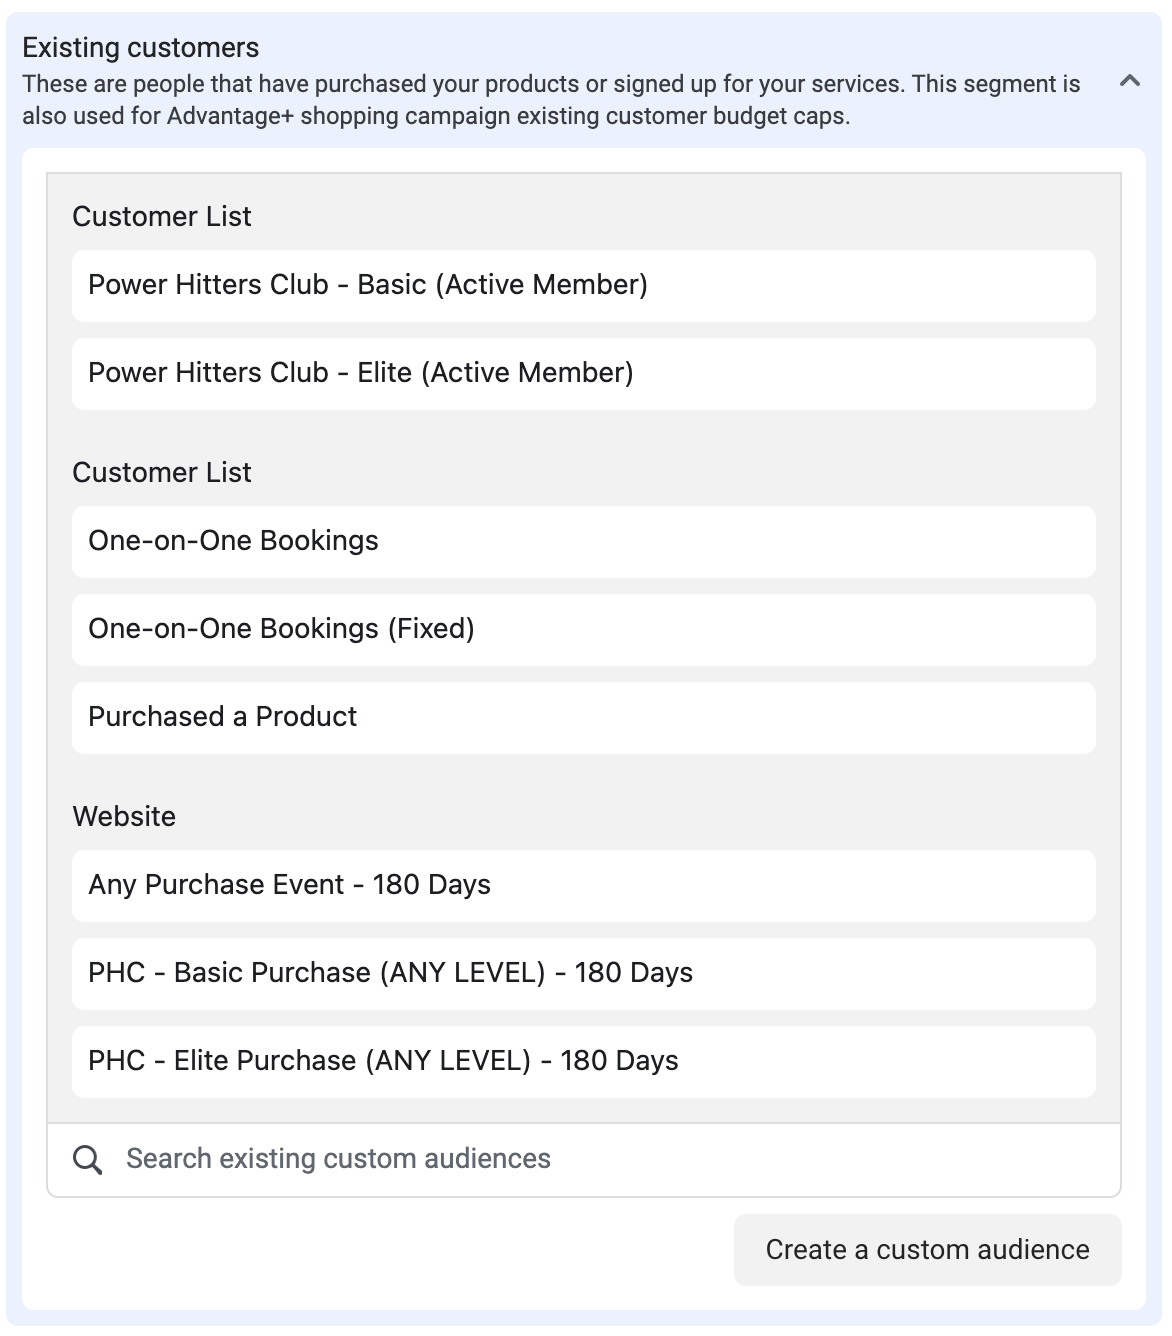Pick PHC - Basic Purchase 180 Days

coord(584,974)
